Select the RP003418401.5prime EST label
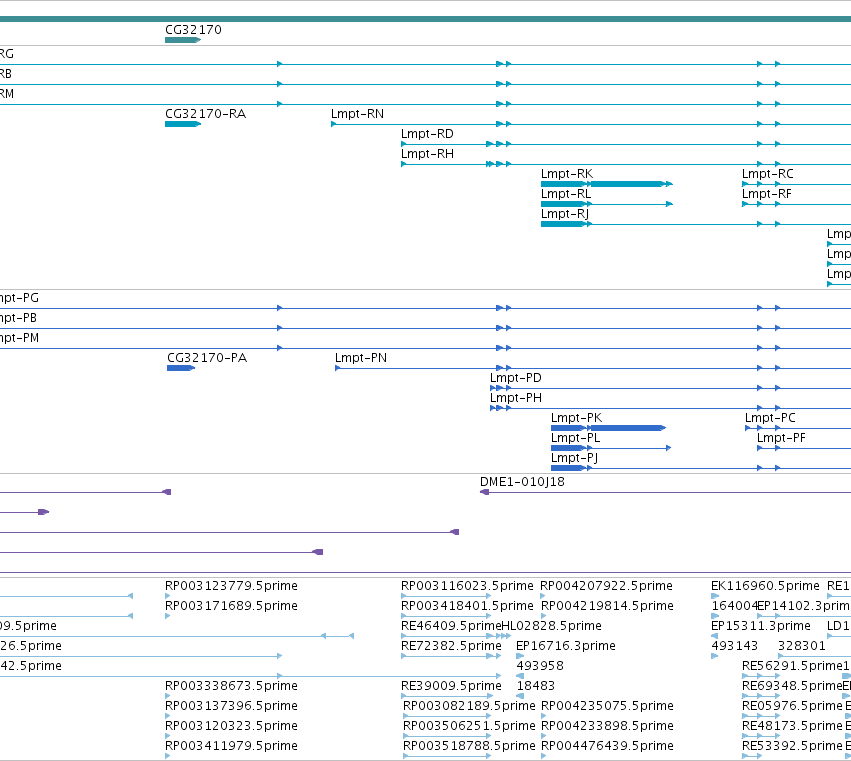Viewport: 851px width, 761px height. click(467, 606)
